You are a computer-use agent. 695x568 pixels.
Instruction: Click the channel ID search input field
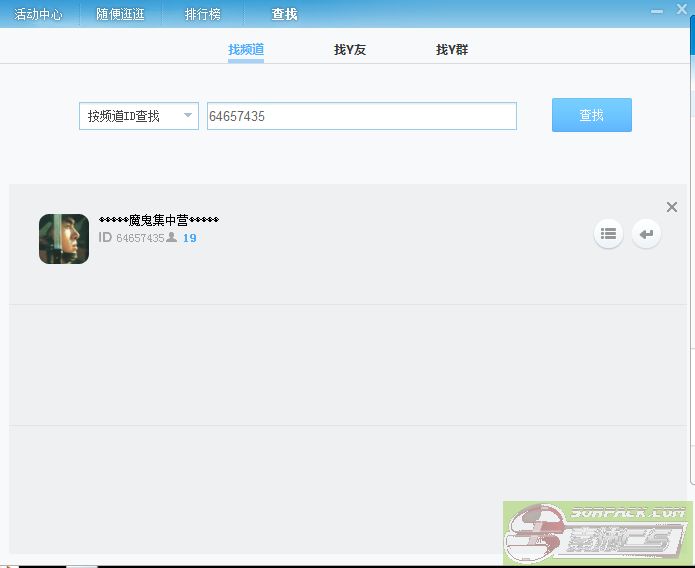click(x=361, y=116)
